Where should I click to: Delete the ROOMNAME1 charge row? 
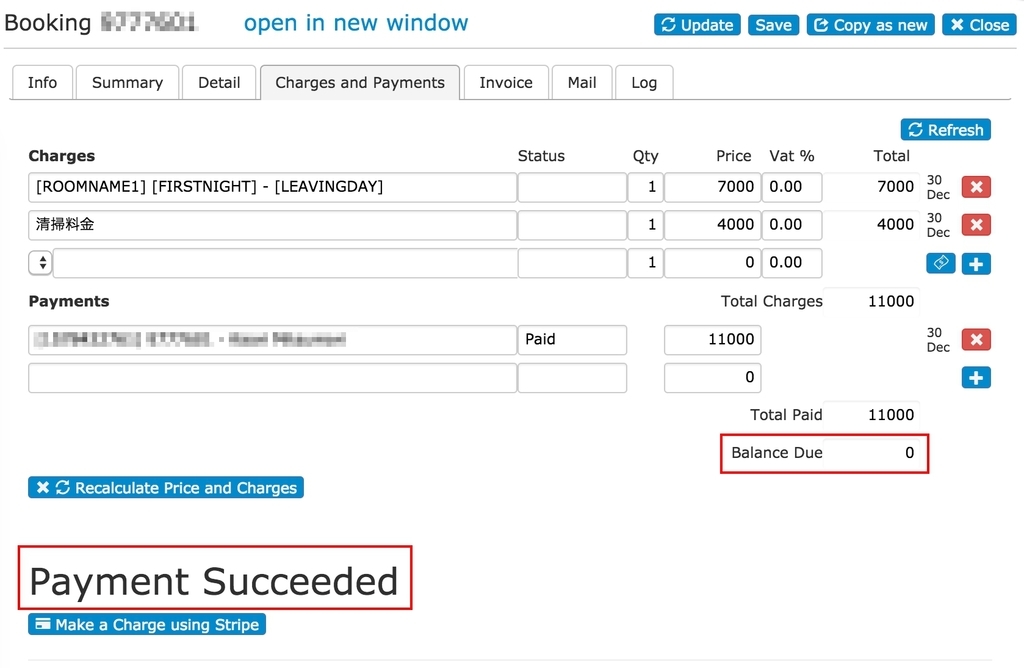976,187
